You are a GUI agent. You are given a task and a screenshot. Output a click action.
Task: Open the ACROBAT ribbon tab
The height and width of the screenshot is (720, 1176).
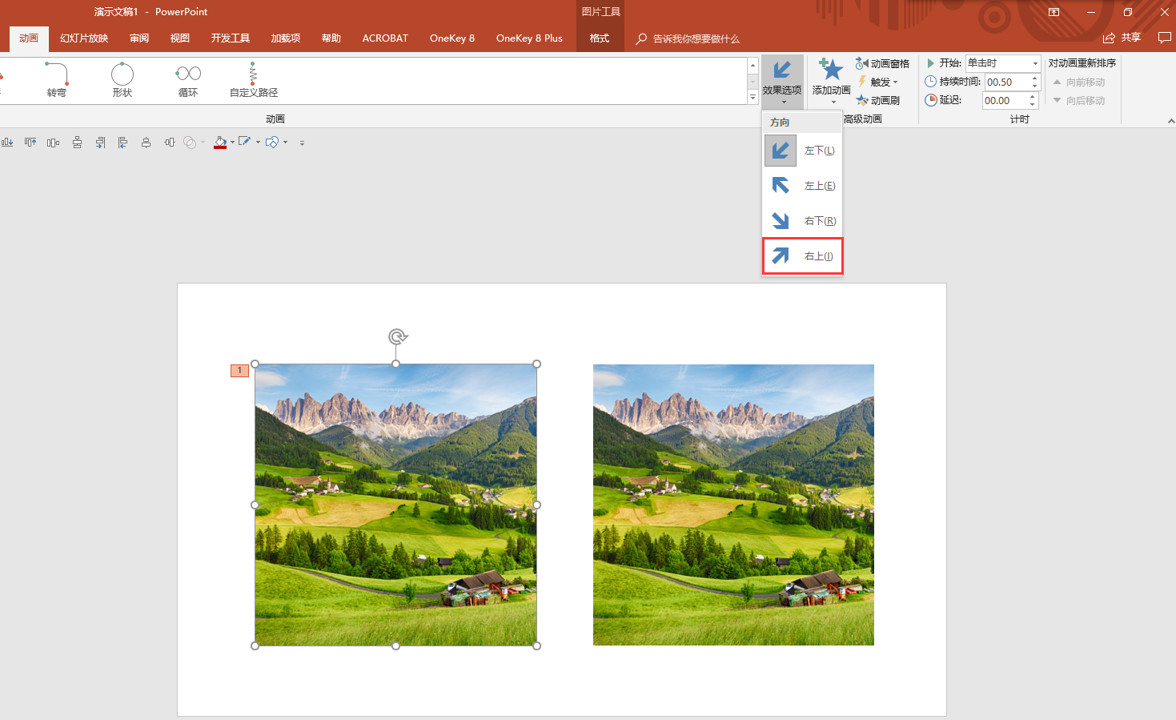pos(385,38)
